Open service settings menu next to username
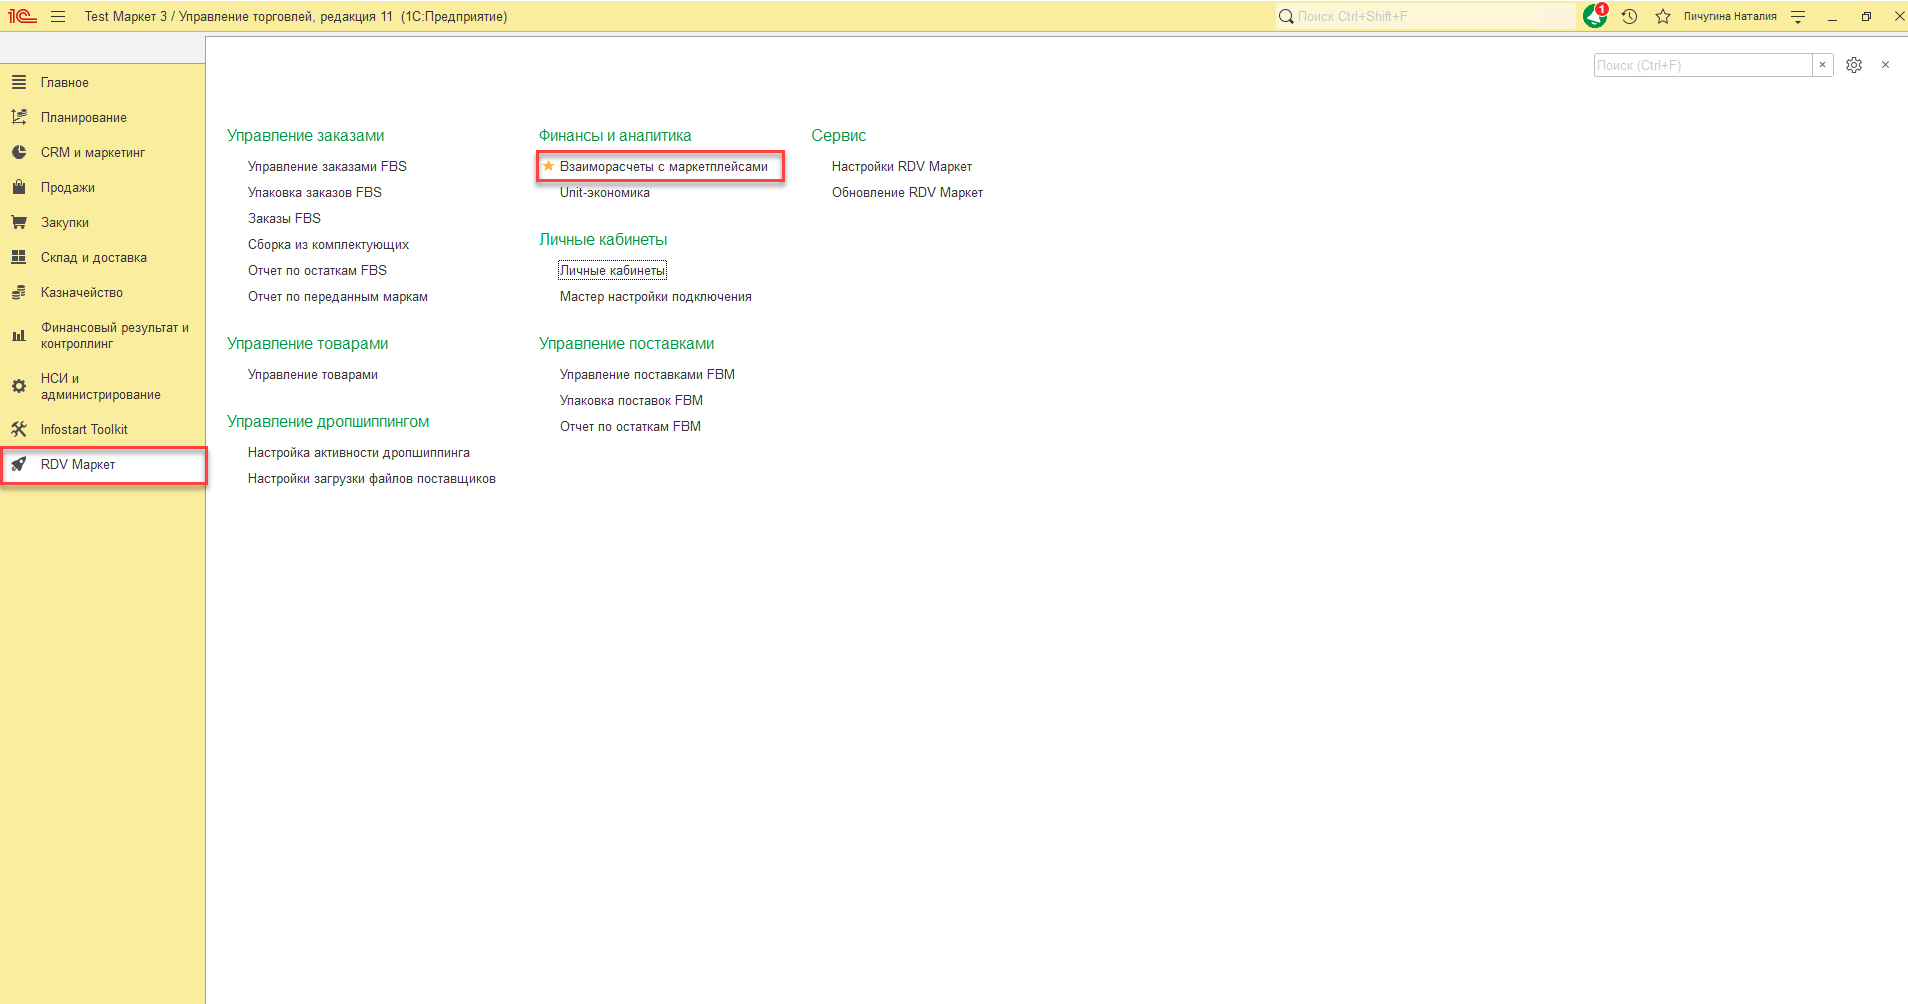Image resolution: width=1908 pixels, height=1004 pixels. click(1798, 16)
